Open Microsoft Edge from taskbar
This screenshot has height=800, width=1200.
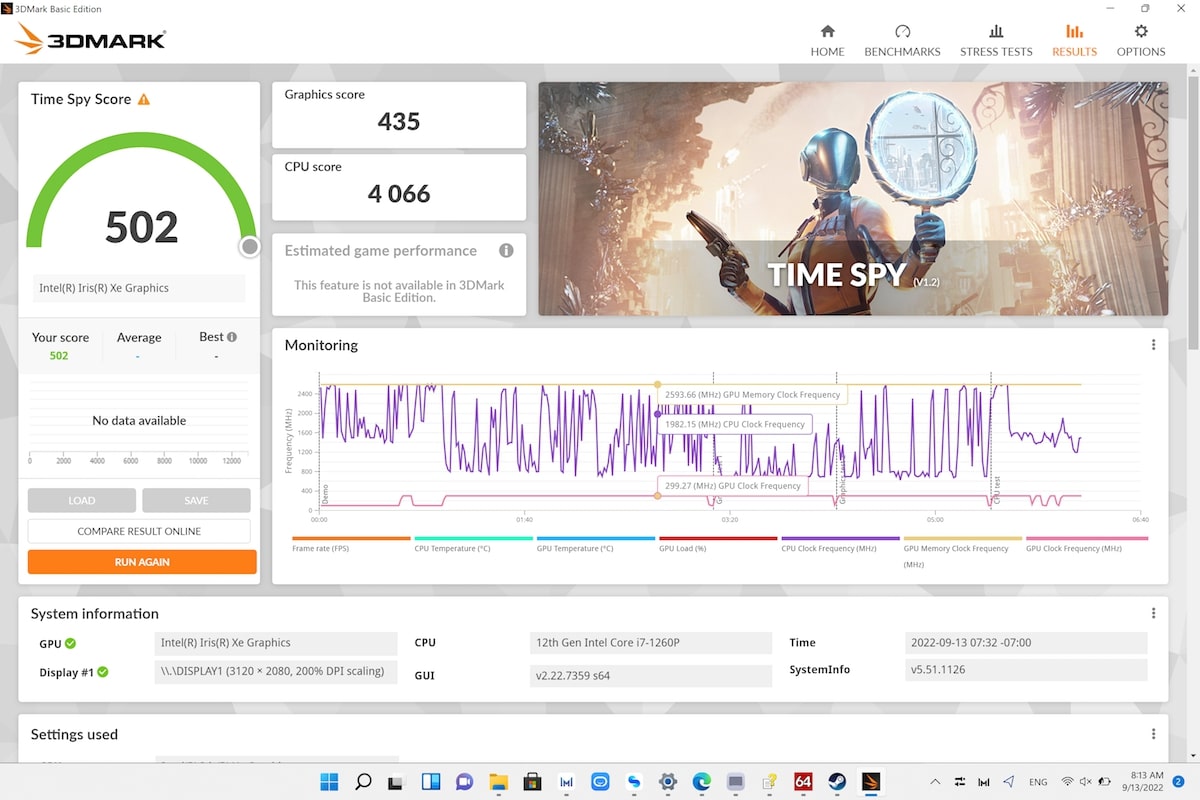click(x=701, y=781)
